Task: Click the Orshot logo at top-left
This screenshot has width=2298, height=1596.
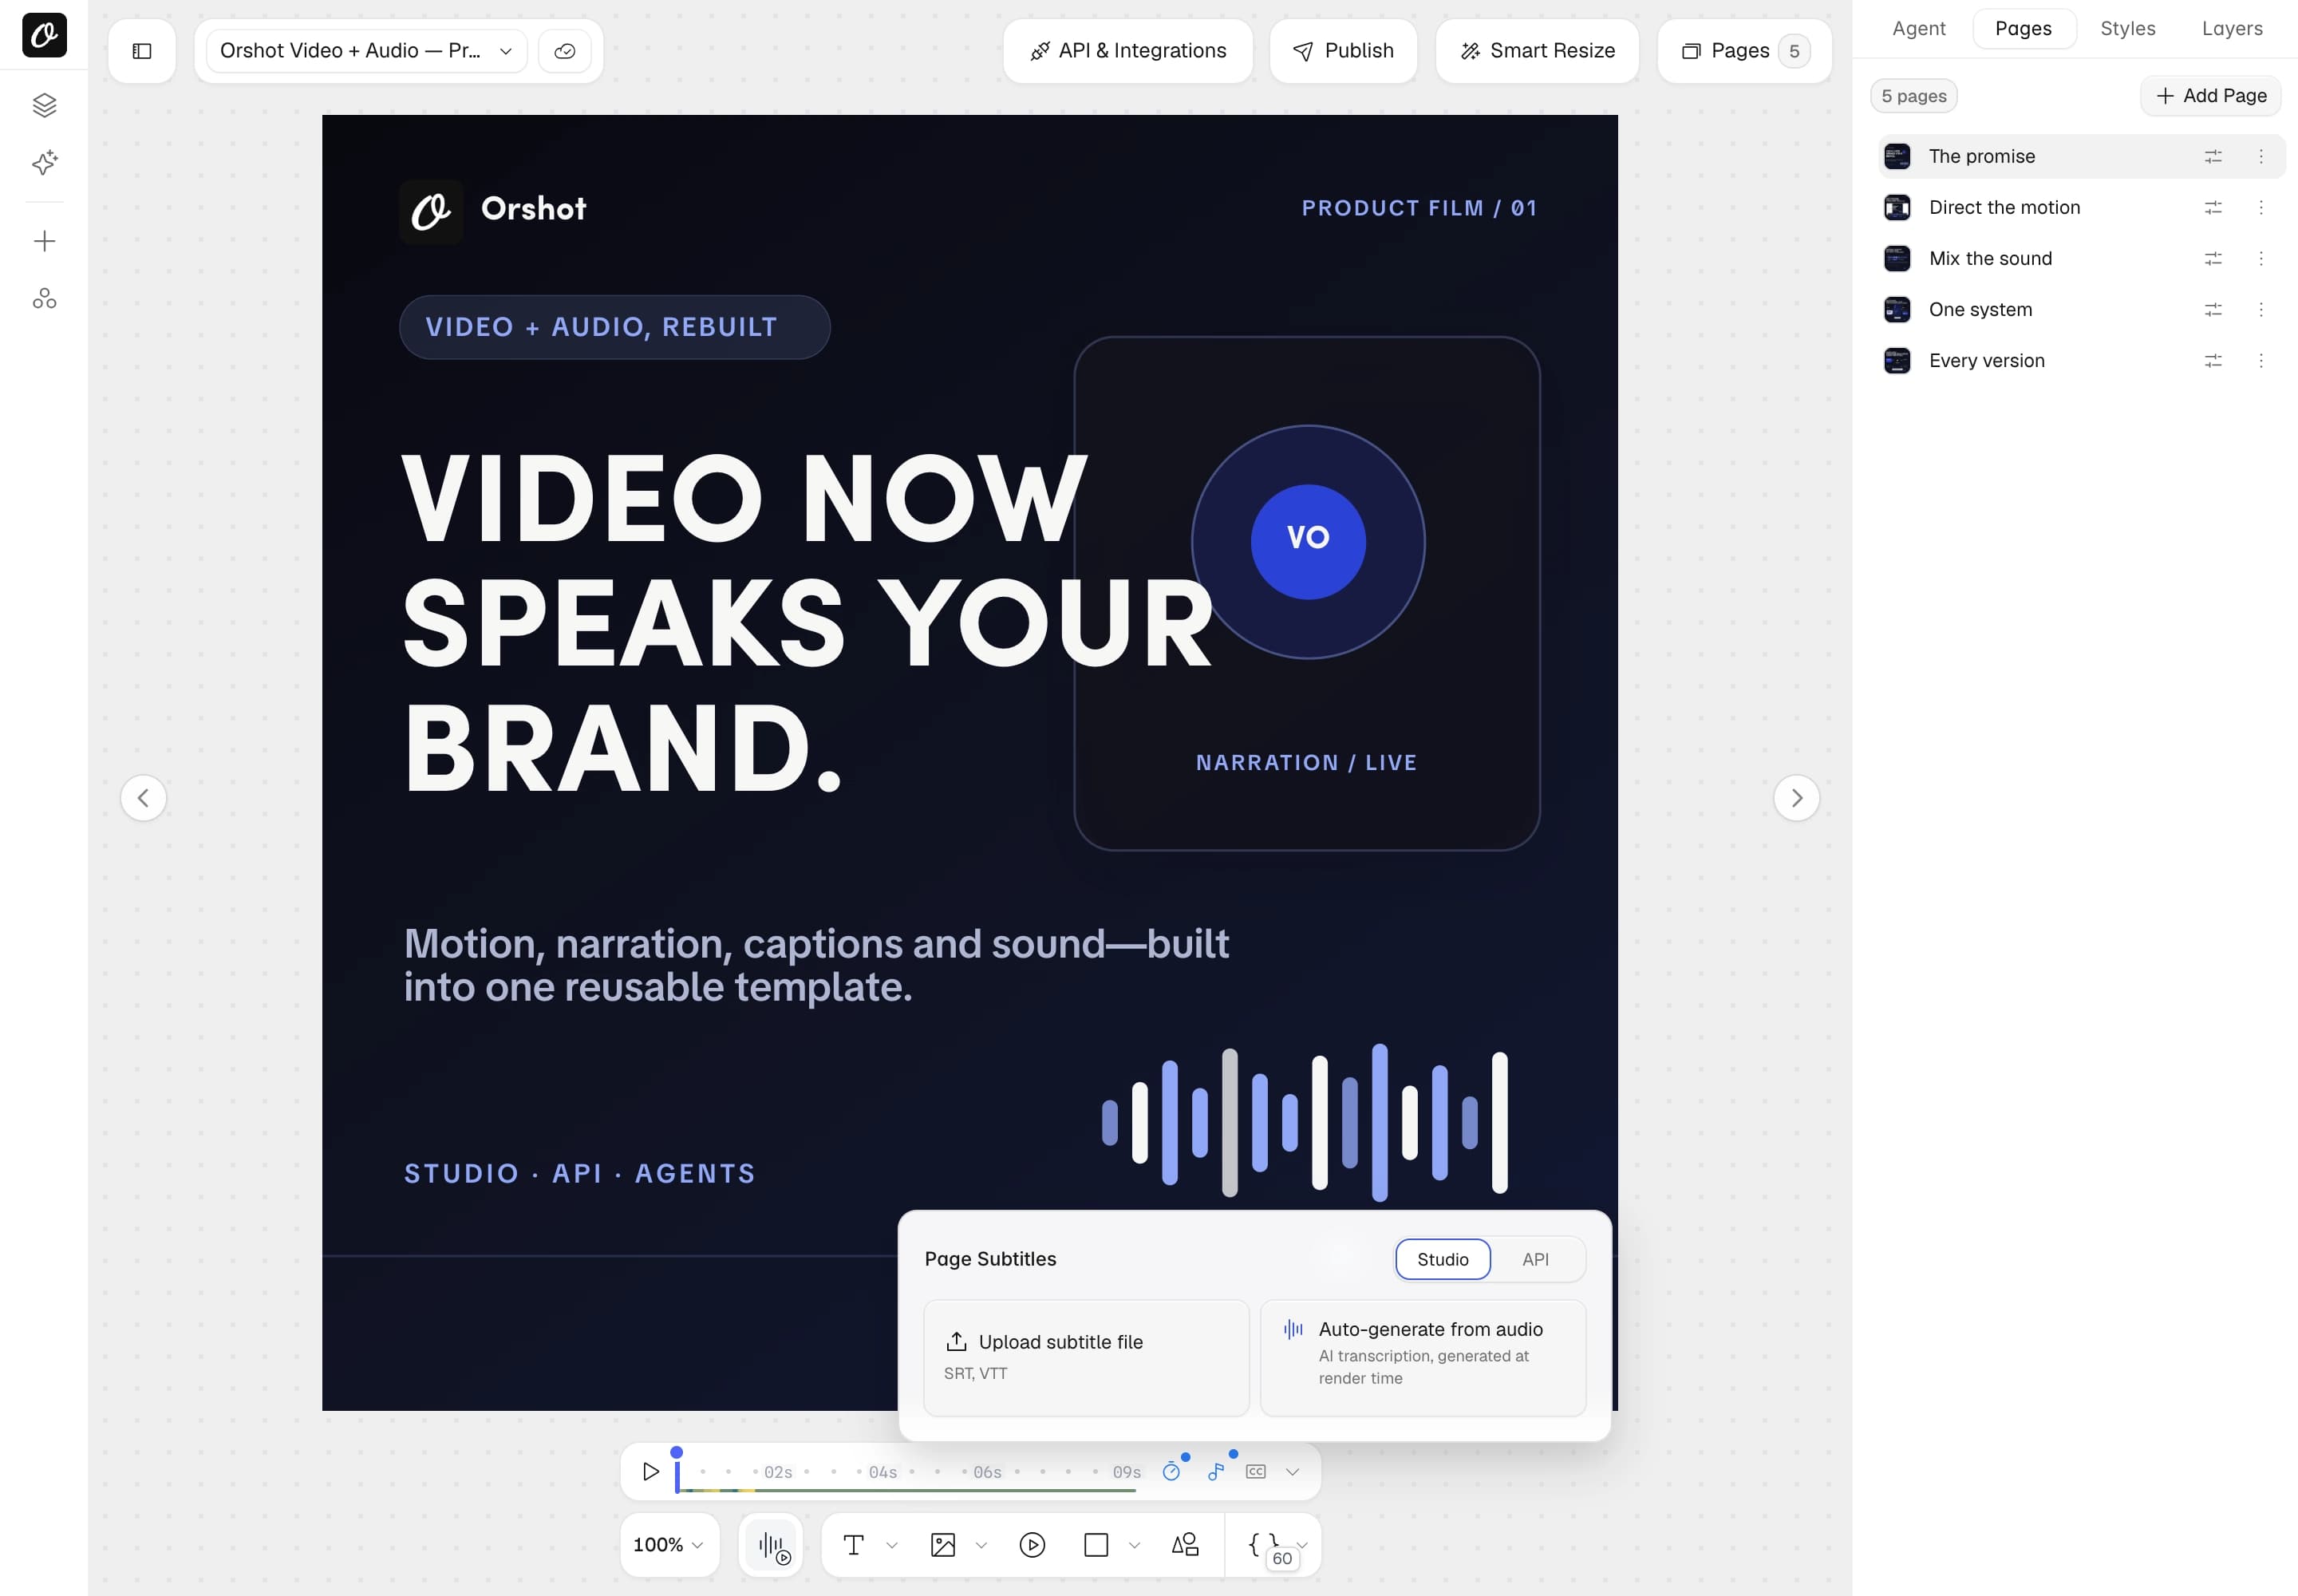Action: coord(44,35)
